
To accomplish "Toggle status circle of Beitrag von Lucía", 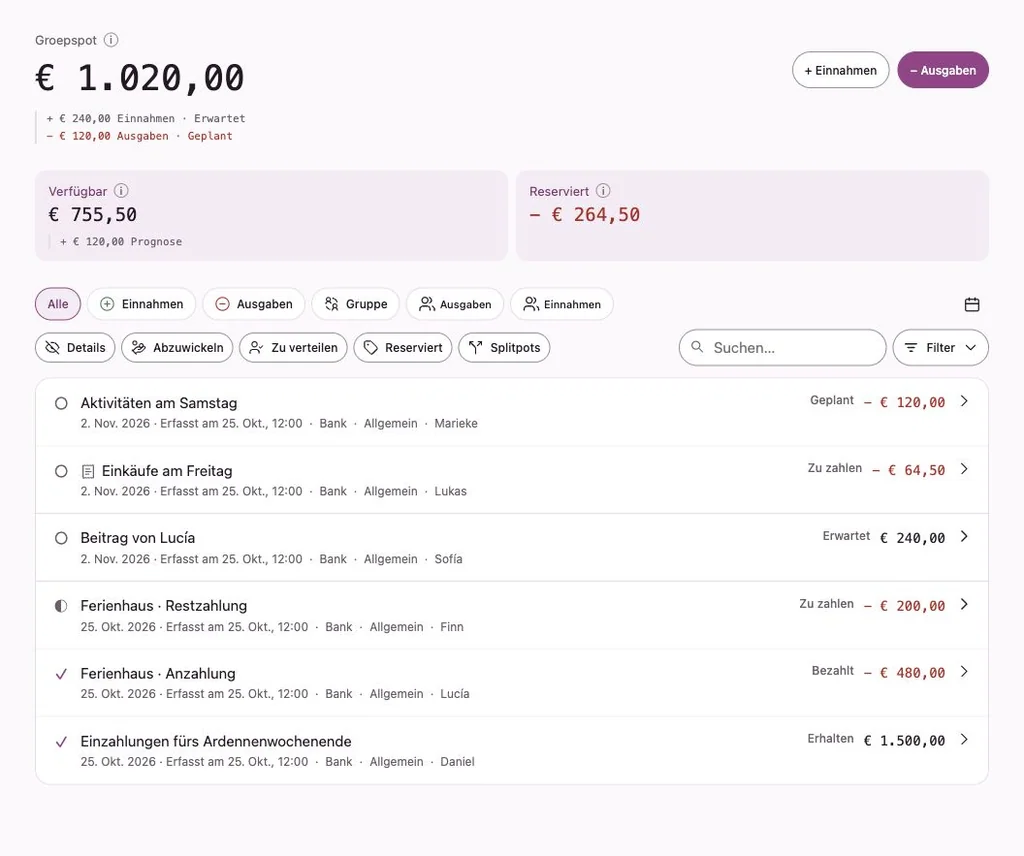I will coord(61,538).
